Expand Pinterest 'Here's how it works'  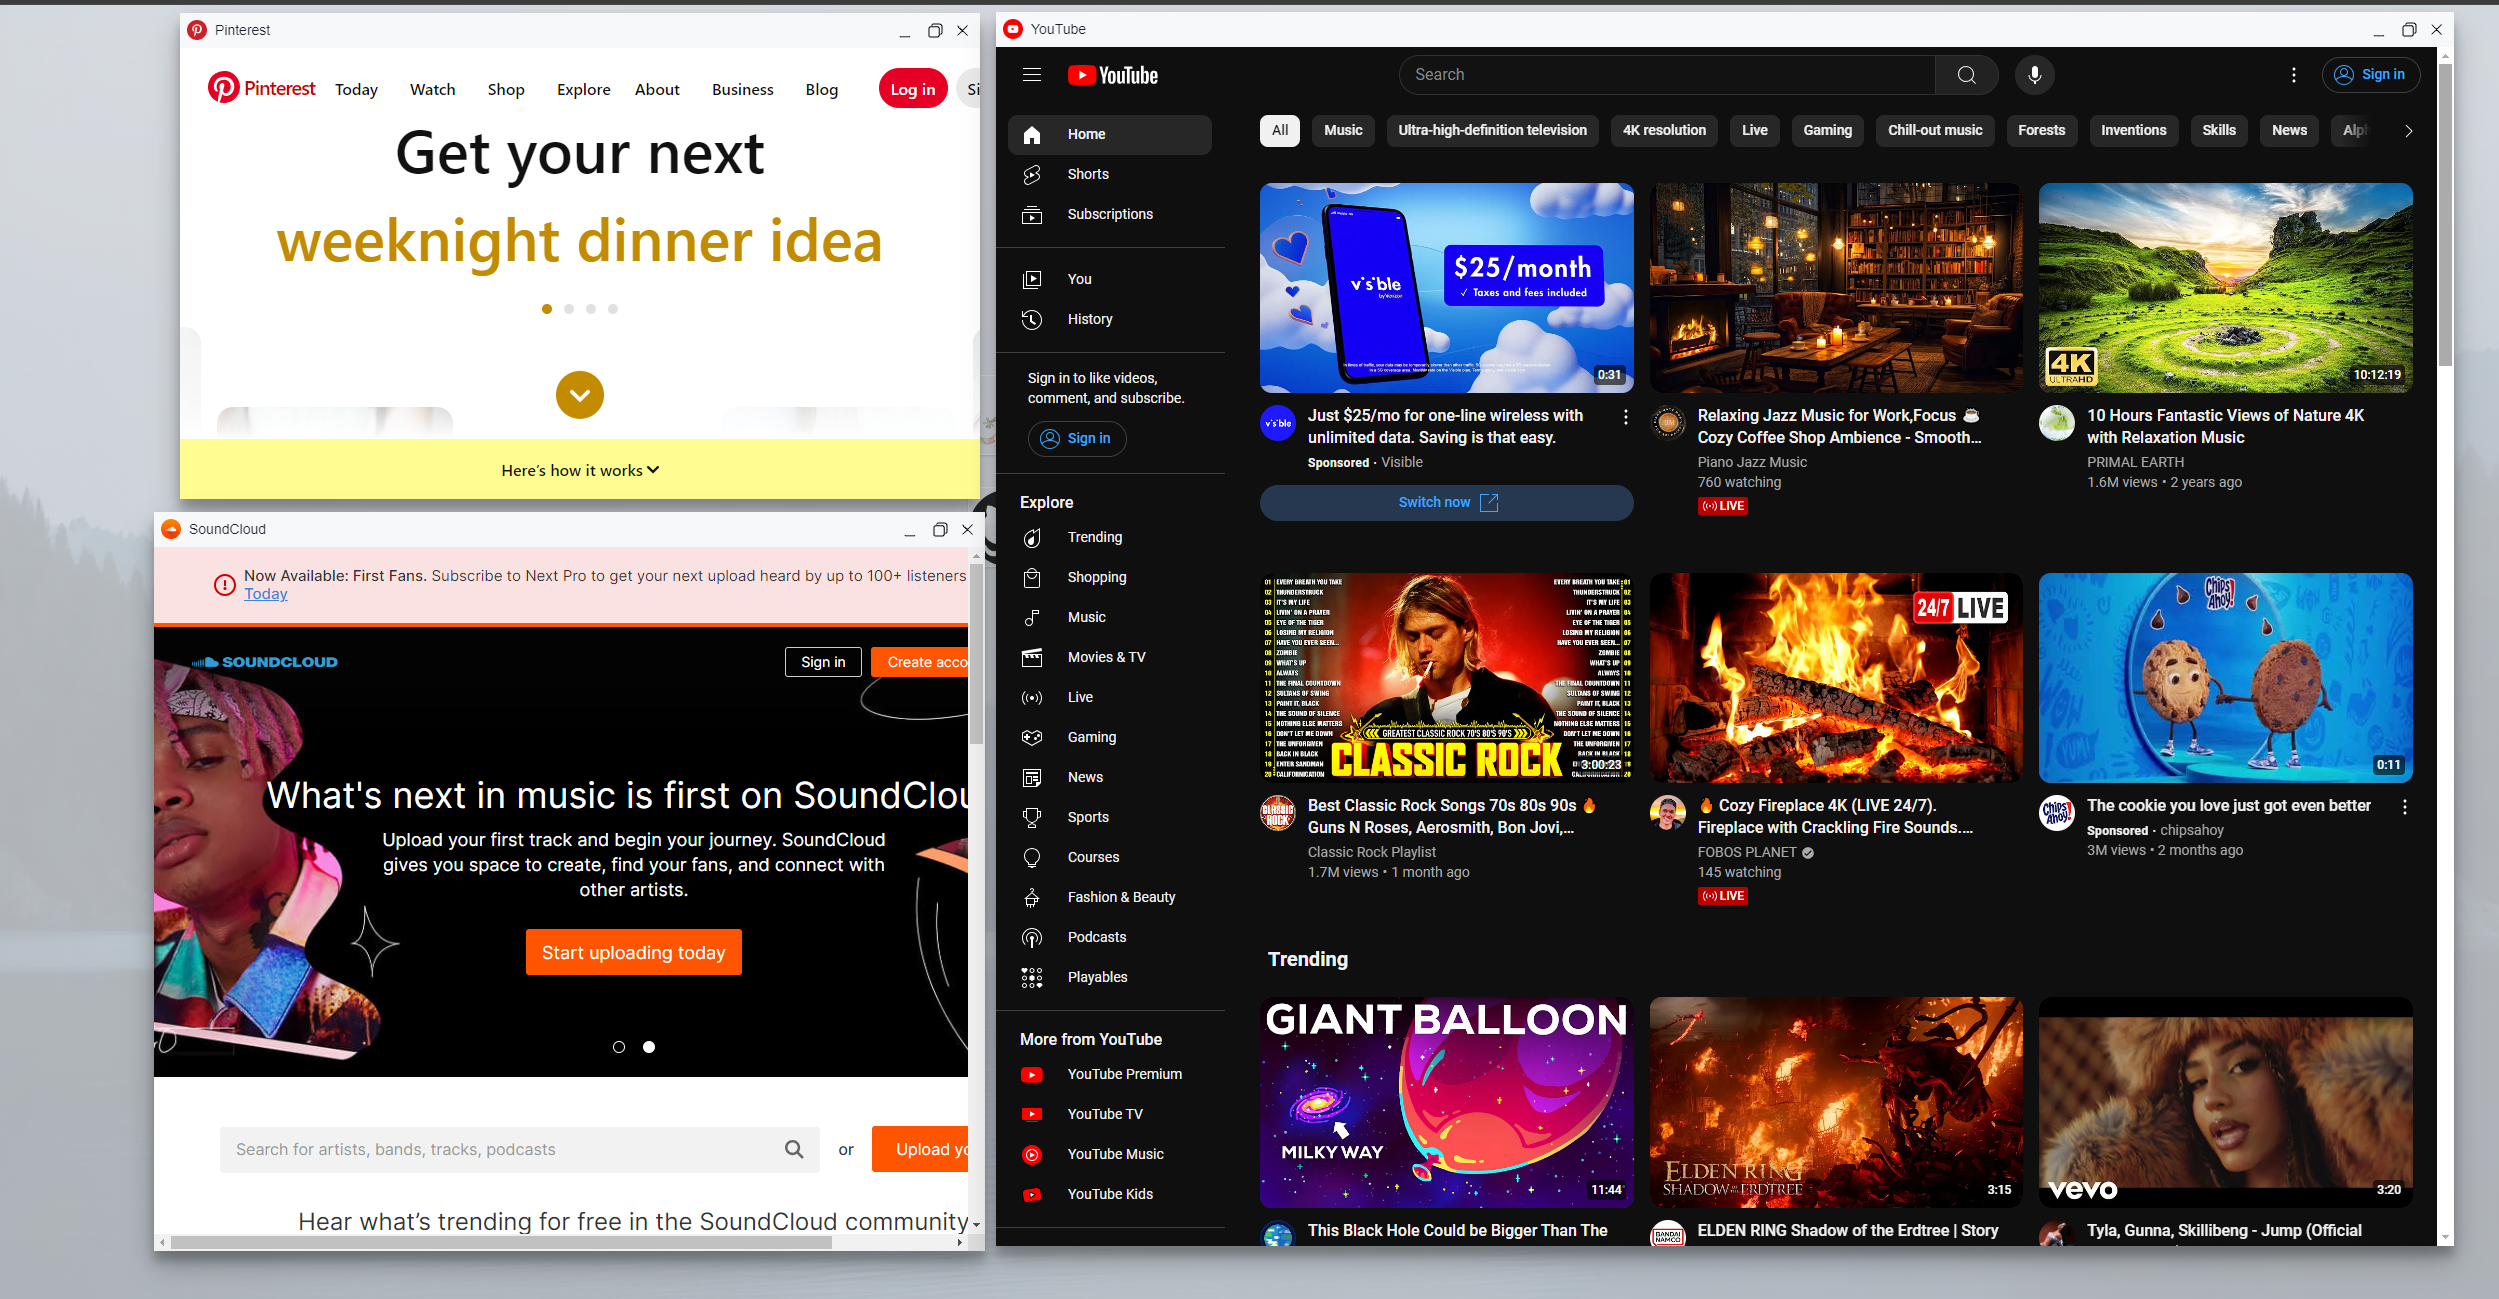(580, 470)
